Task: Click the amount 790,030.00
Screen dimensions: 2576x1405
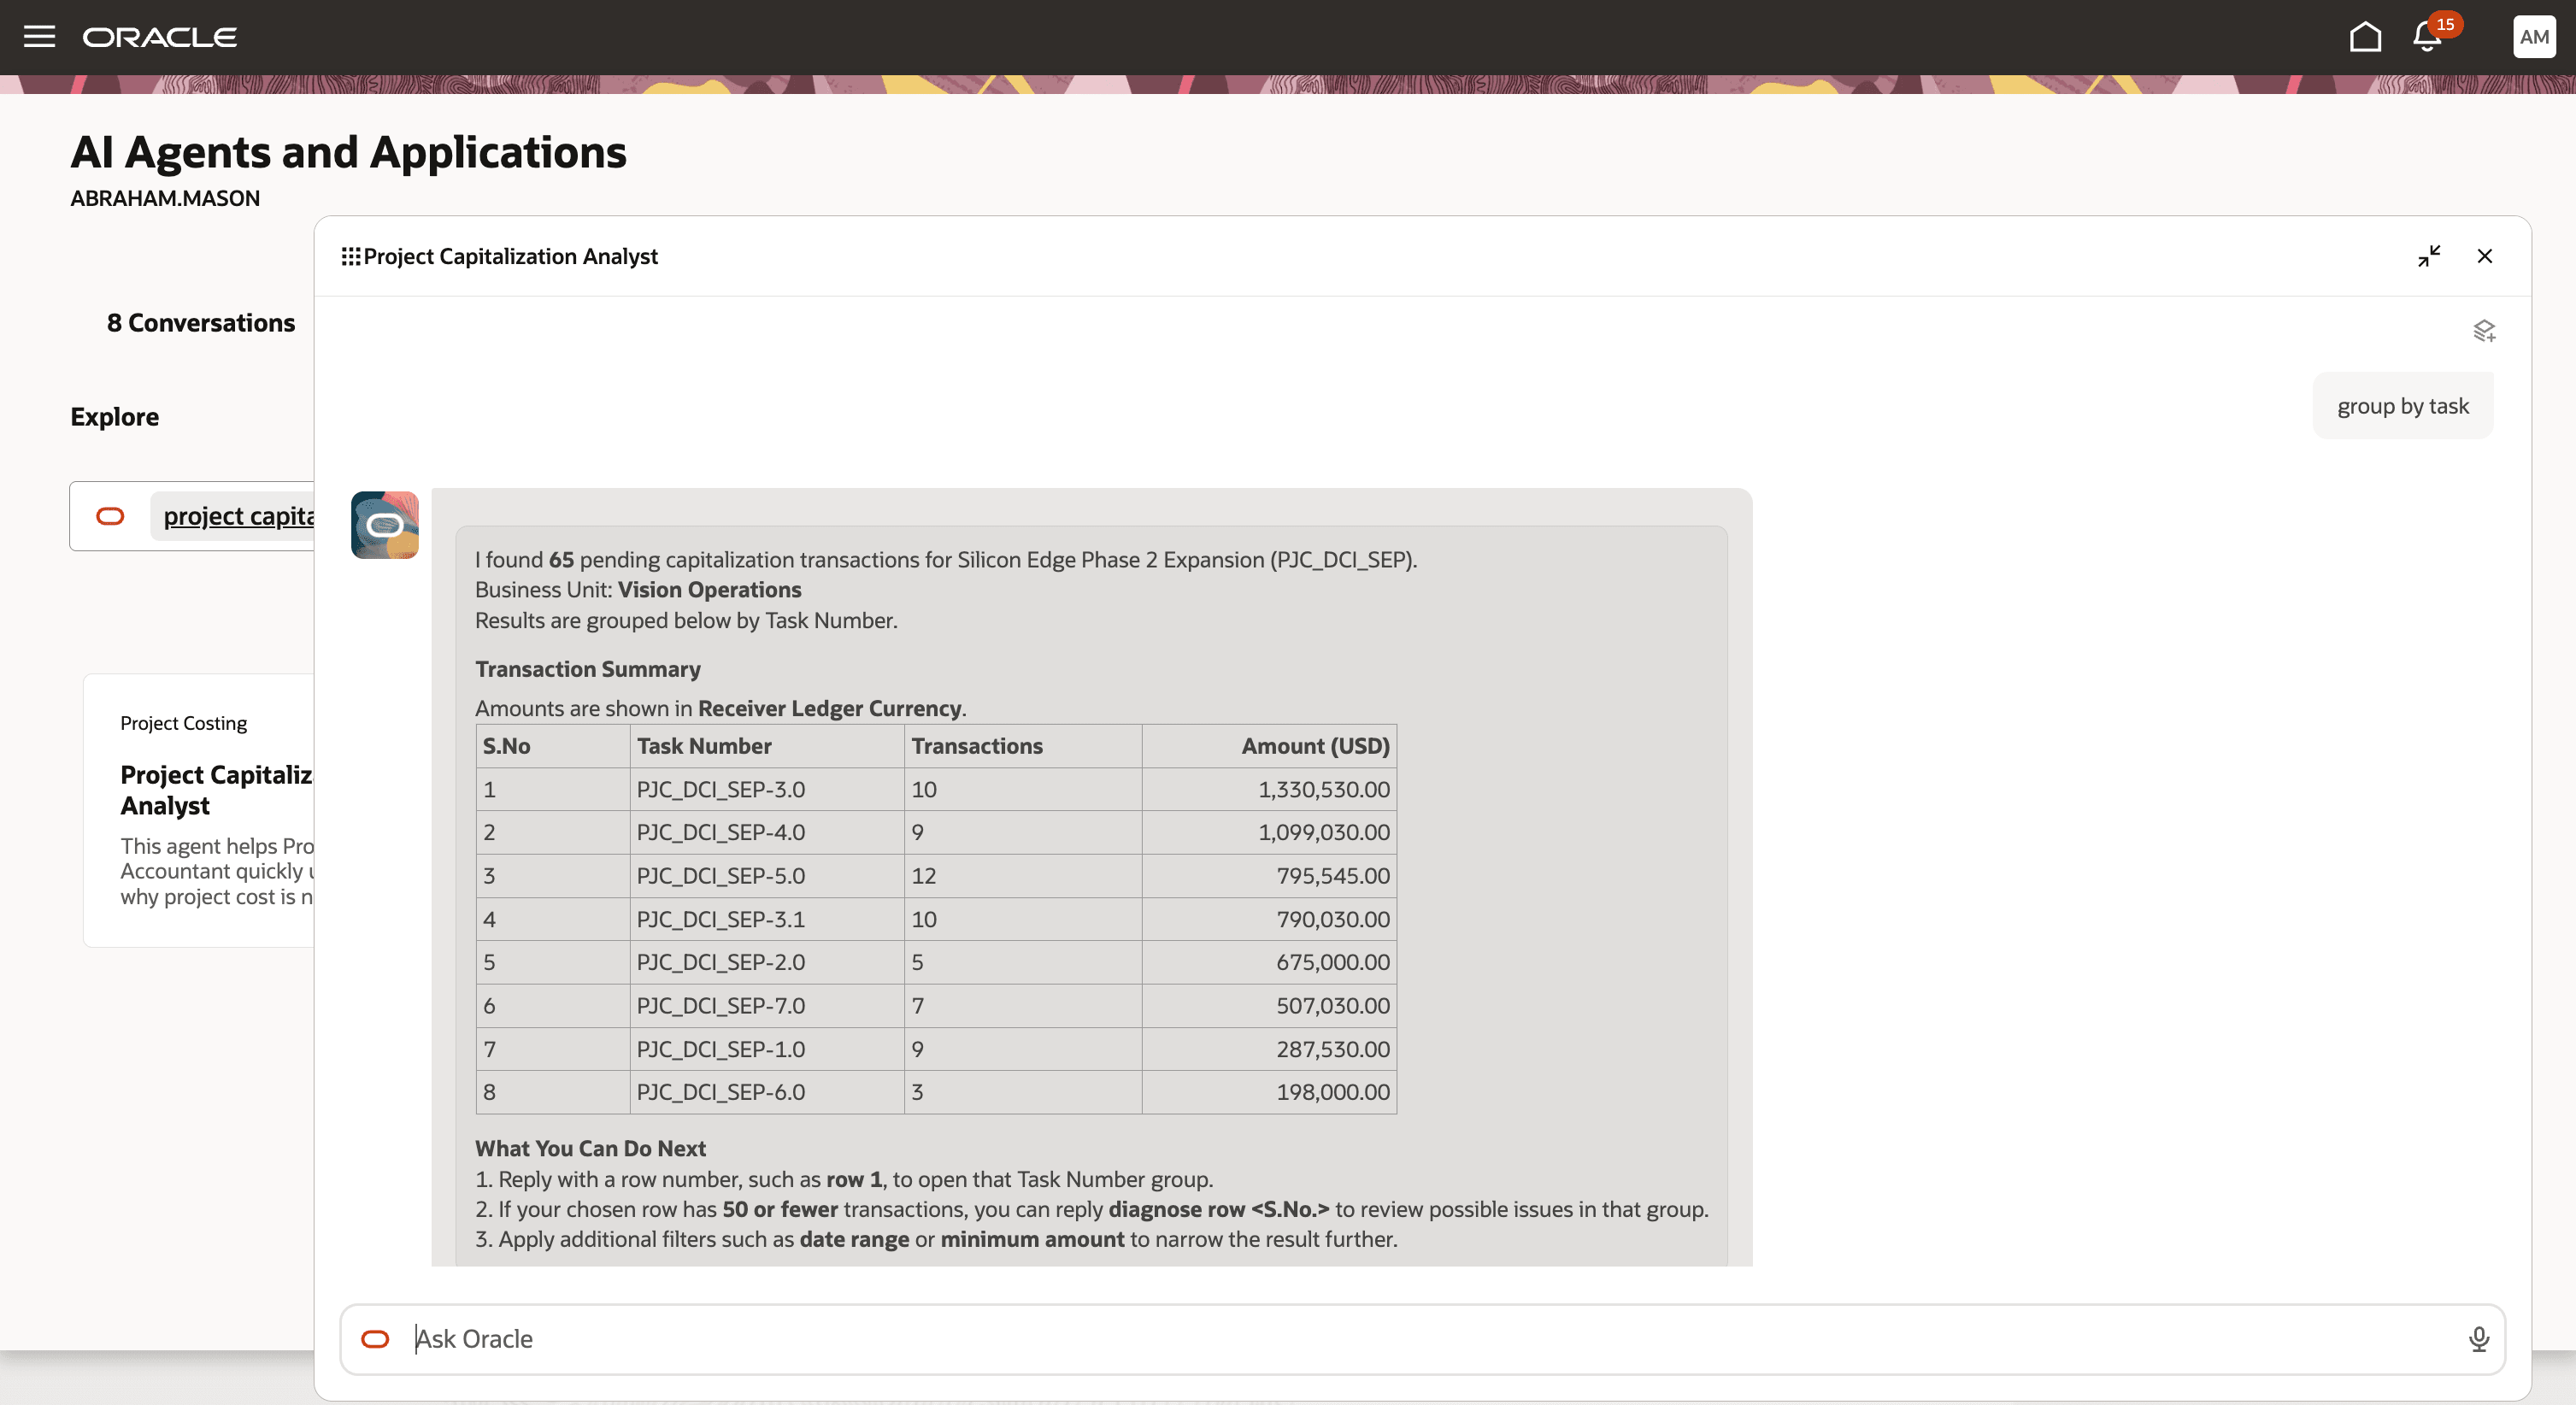Action: pos(1332,919)
